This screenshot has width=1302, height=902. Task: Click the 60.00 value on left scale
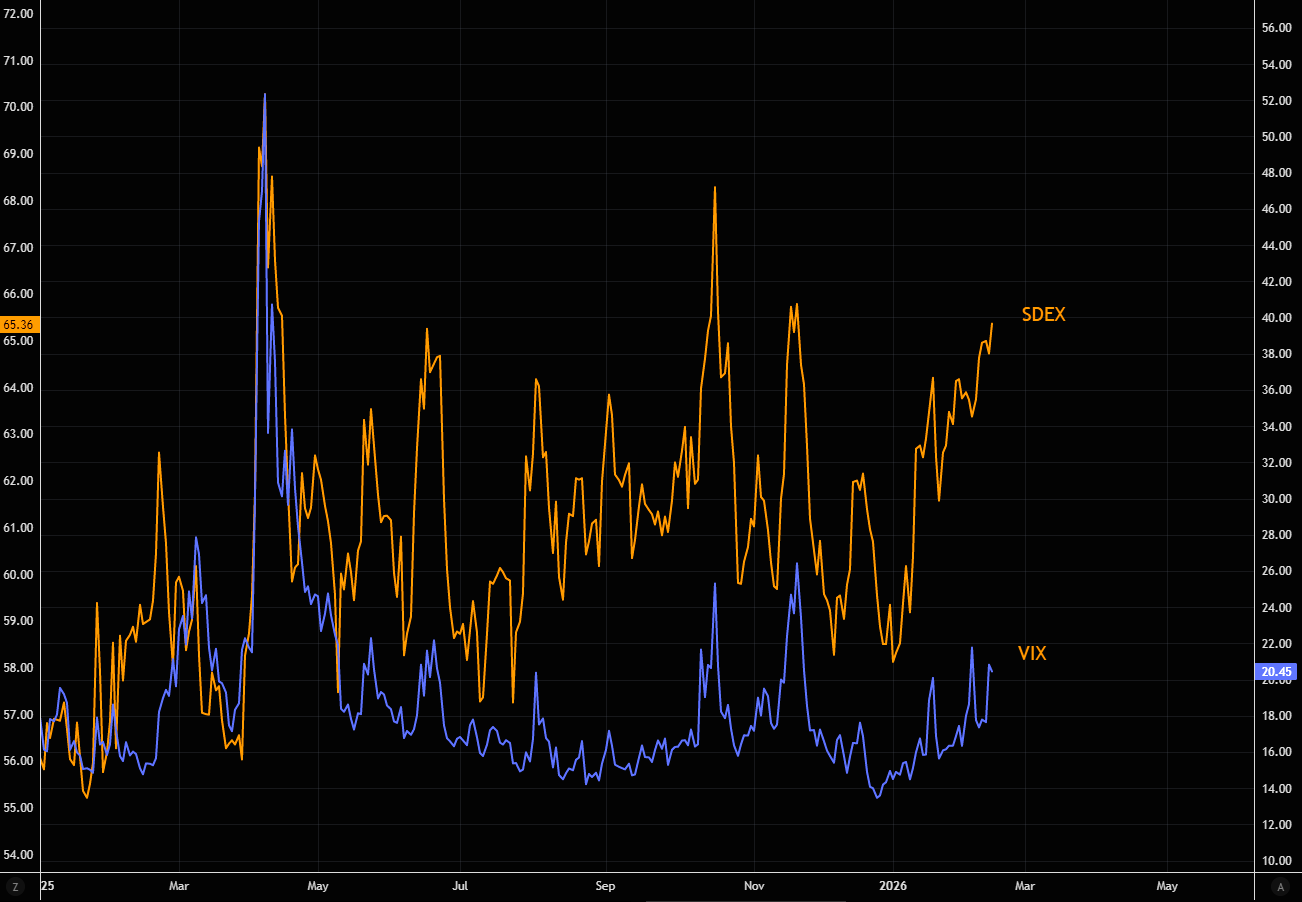(19, 574)
